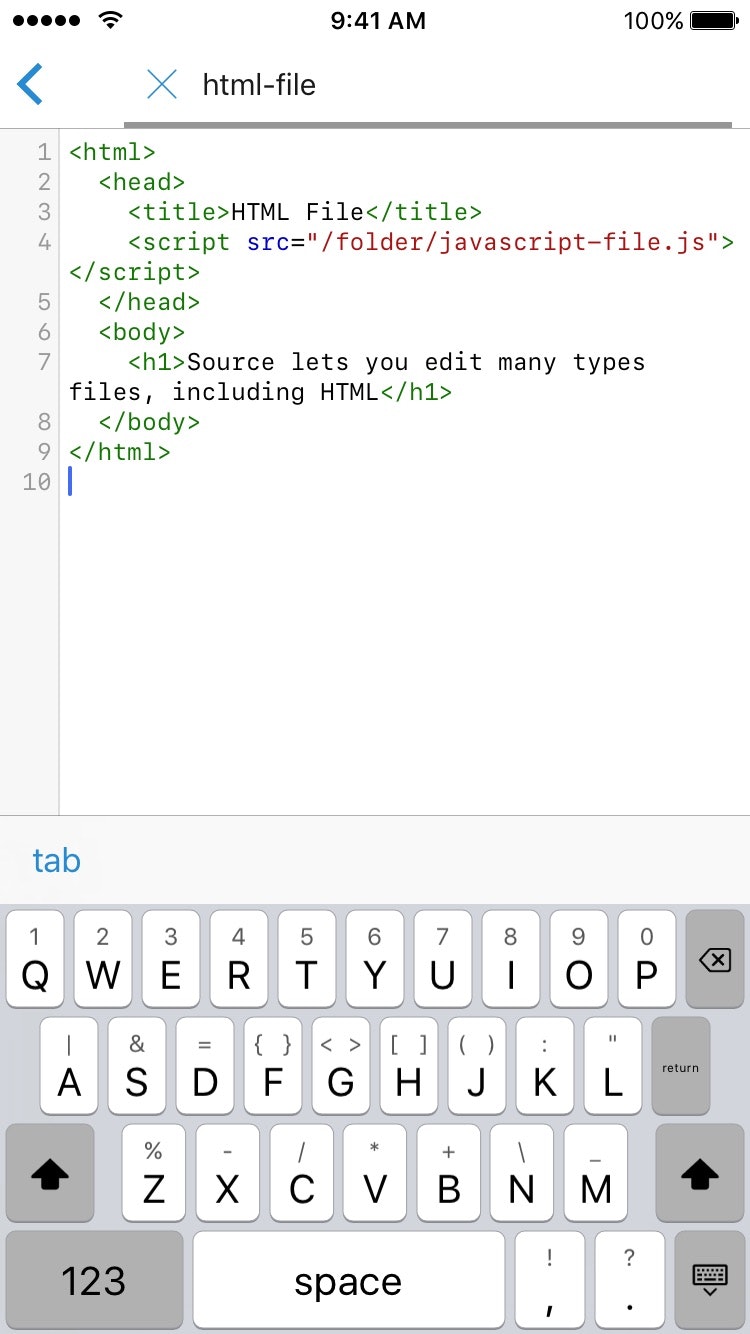Viewport: 750px width, 1334px height.
Task: Tap the U key
Action: tap(443, 959)
